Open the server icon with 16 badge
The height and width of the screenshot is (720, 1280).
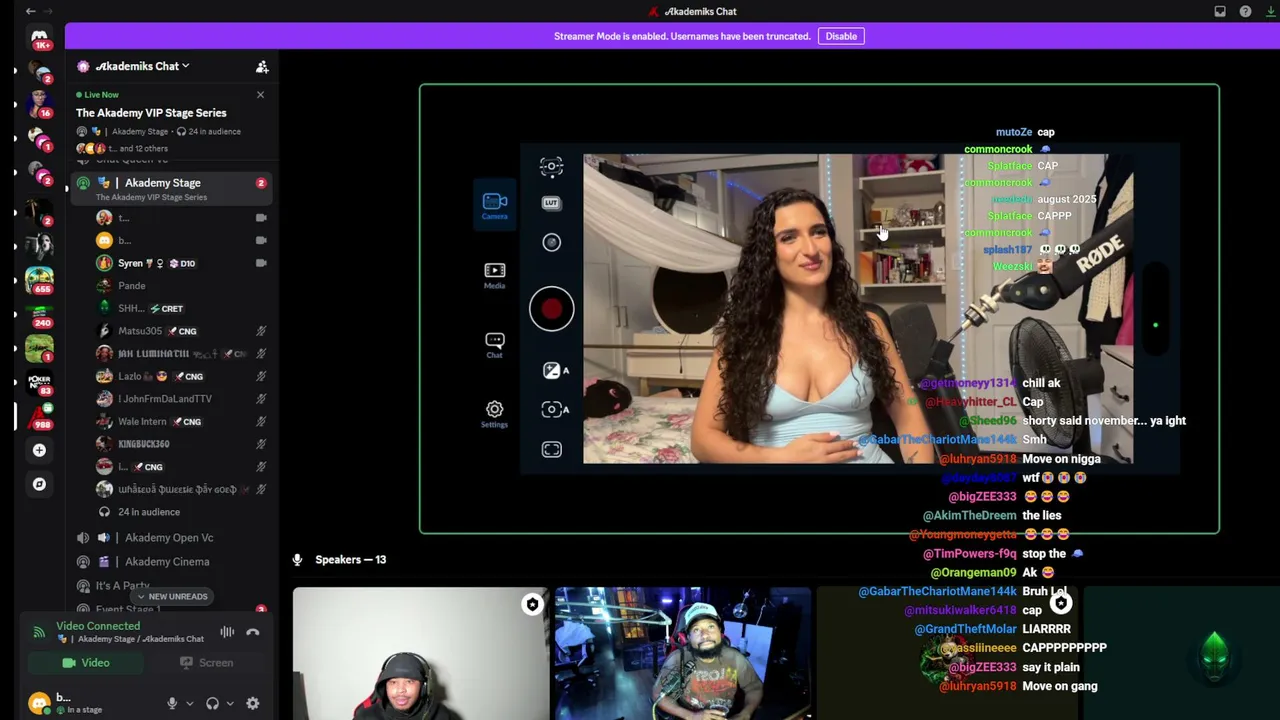click(39, 103)
